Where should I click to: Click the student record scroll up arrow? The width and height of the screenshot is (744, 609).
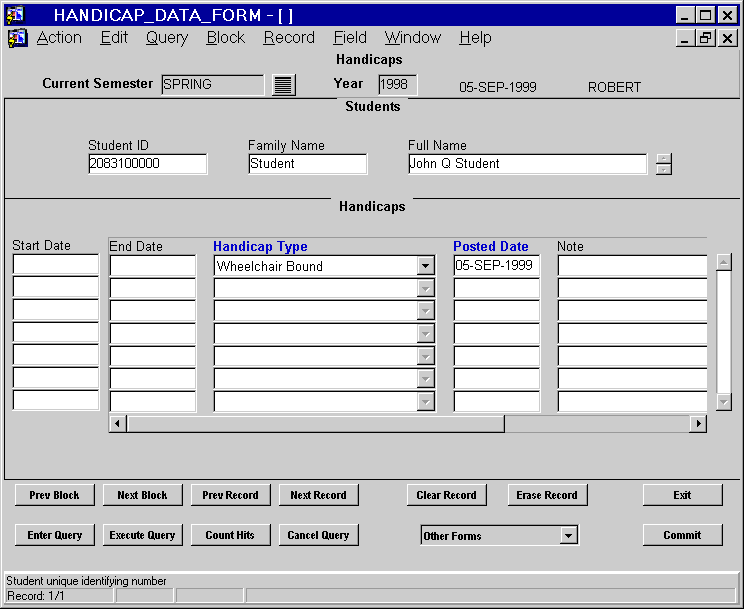click(664, 159)
